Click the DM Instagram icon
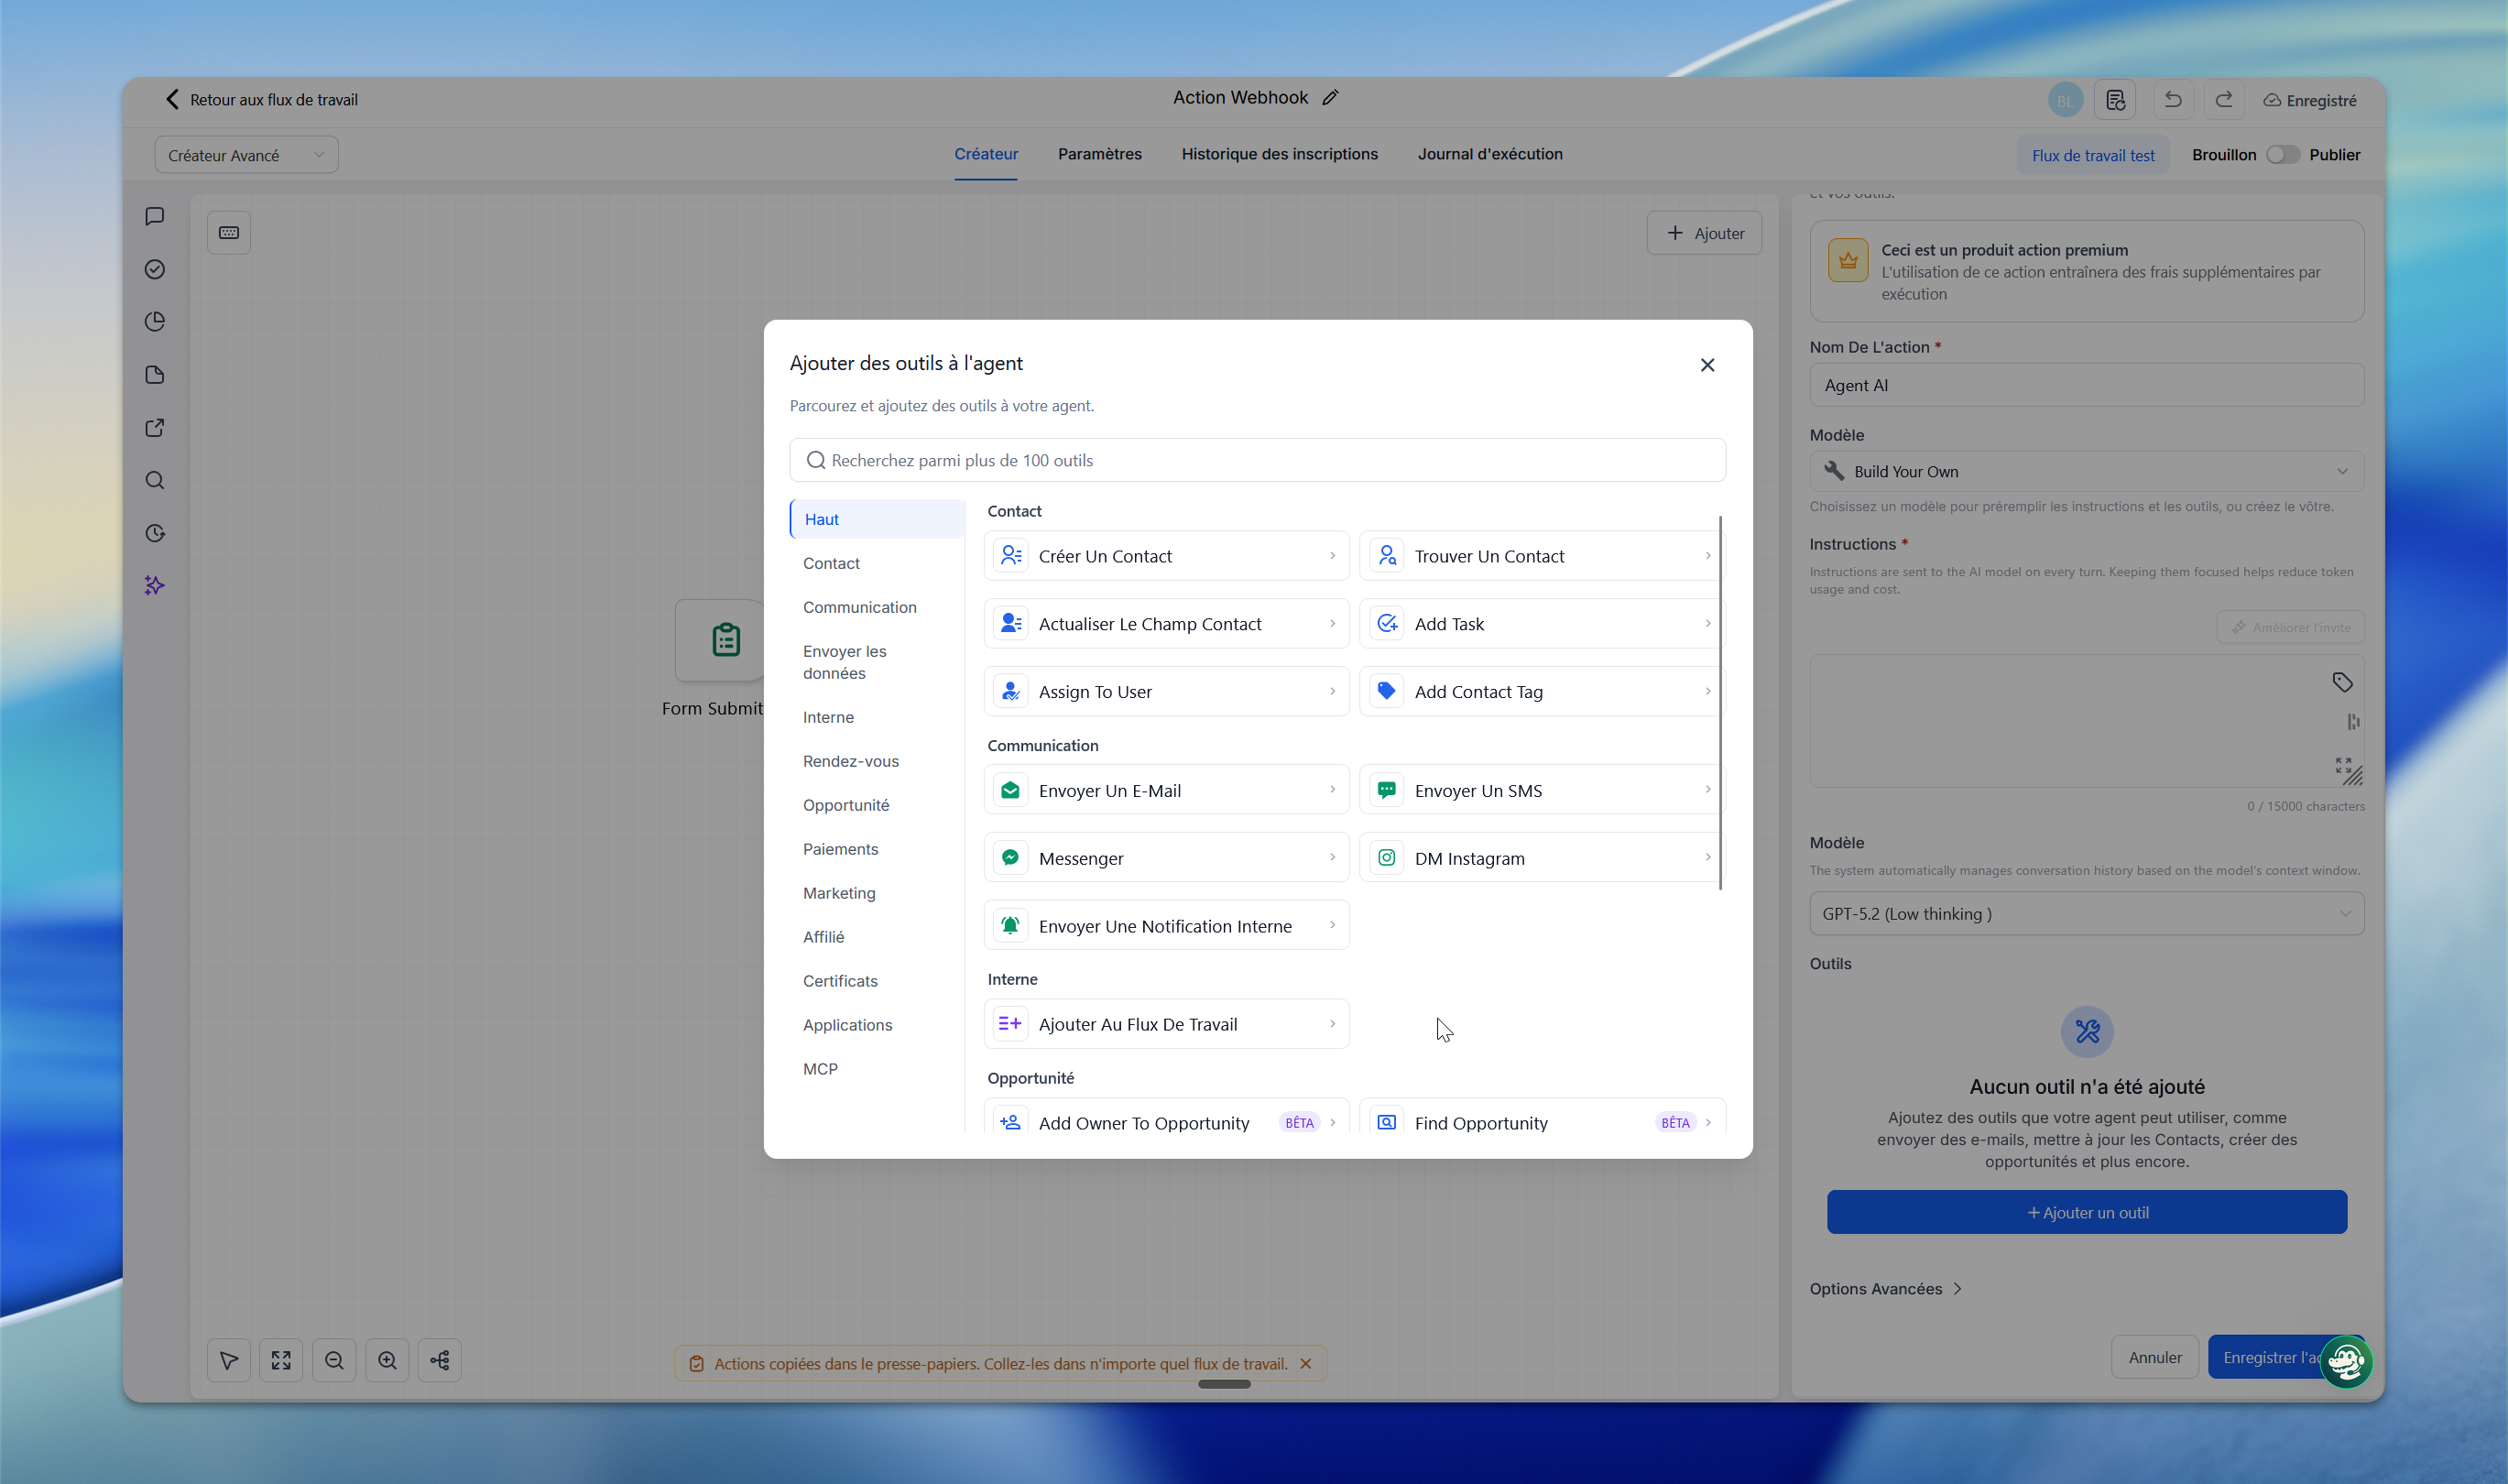This screenshot has height=1484, width=2508. (x=1387, y=858)
